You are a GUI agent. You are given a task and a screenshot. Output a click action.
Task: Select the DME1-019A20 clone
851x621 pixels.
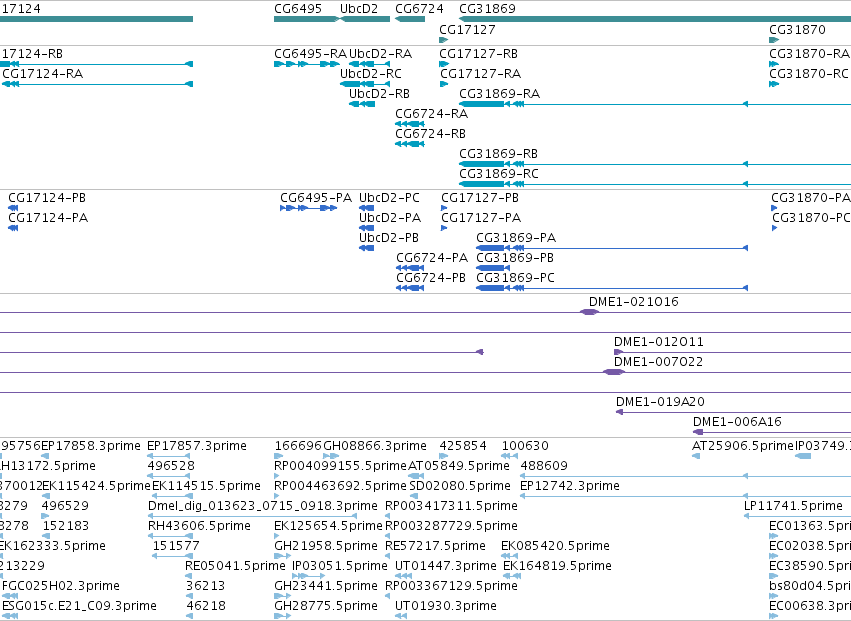(661, 402)
